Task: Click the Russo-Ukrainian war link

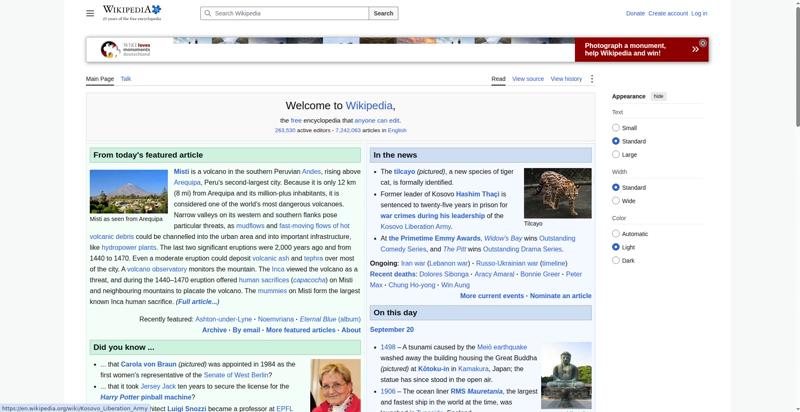Action: (506, 263)
